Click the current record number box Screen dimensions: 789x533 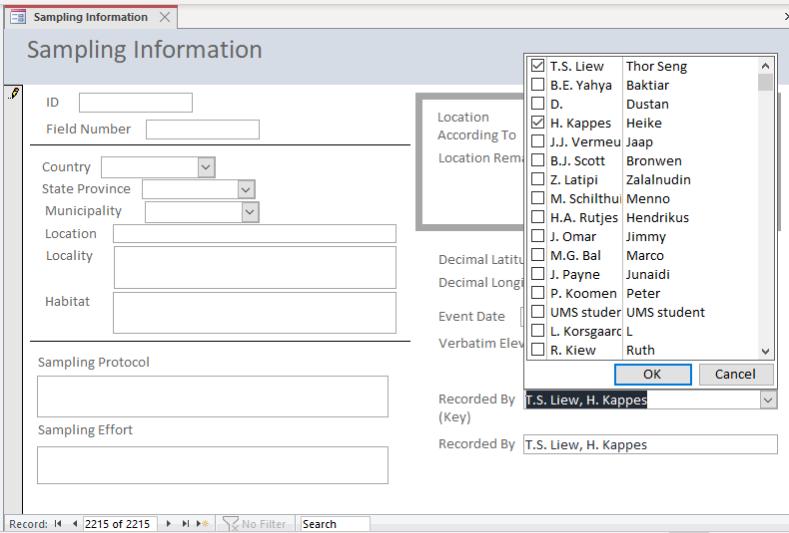pyautogui.click(x=120, y=524)
